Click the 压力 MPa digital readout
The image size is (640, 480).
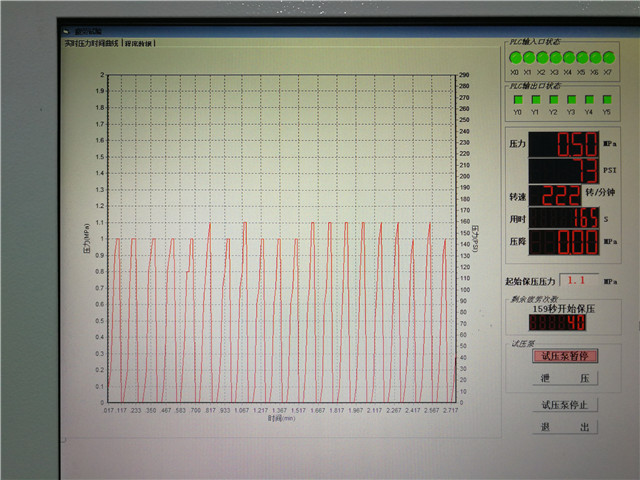pyautogui.click(x=563, y=143)
